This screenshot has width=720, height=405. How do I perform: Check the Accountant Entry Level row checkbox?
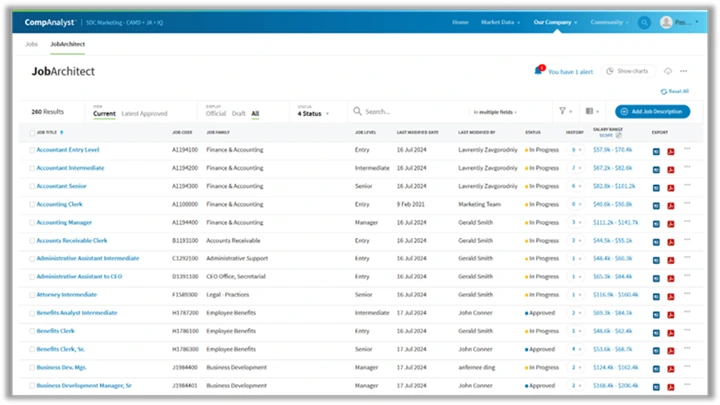(32, 150)
